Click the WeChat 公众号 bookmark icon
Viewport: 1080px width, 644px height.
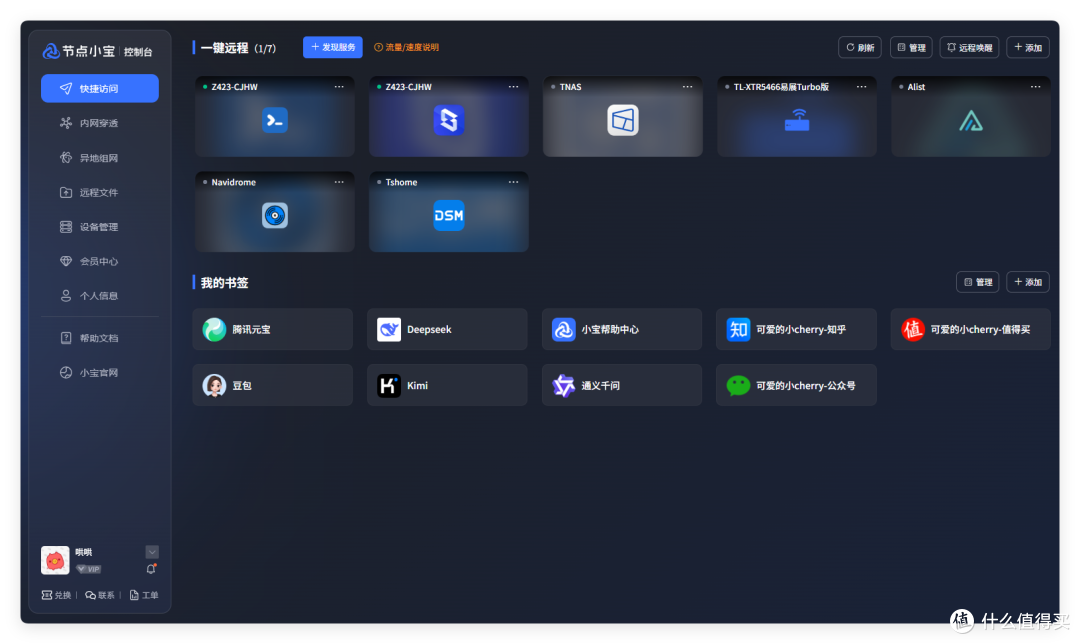pos(738,385)
